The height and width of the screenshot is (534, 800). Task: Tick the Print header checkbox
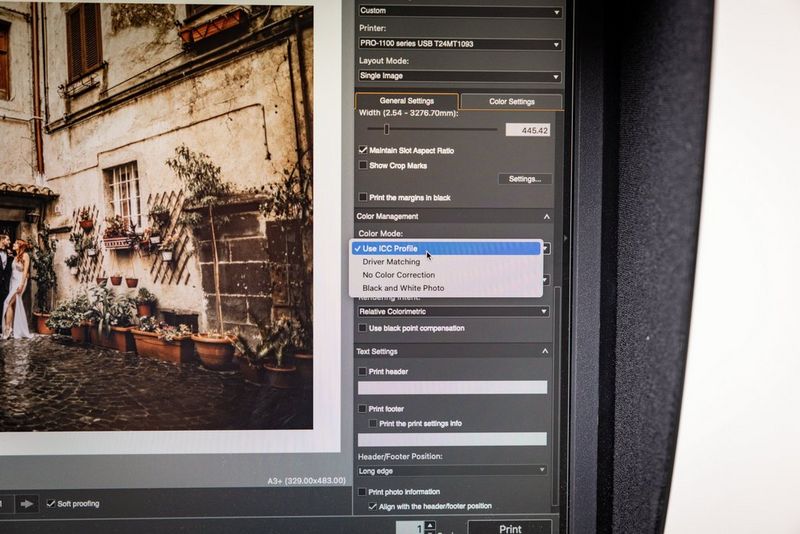click(363, 371)
